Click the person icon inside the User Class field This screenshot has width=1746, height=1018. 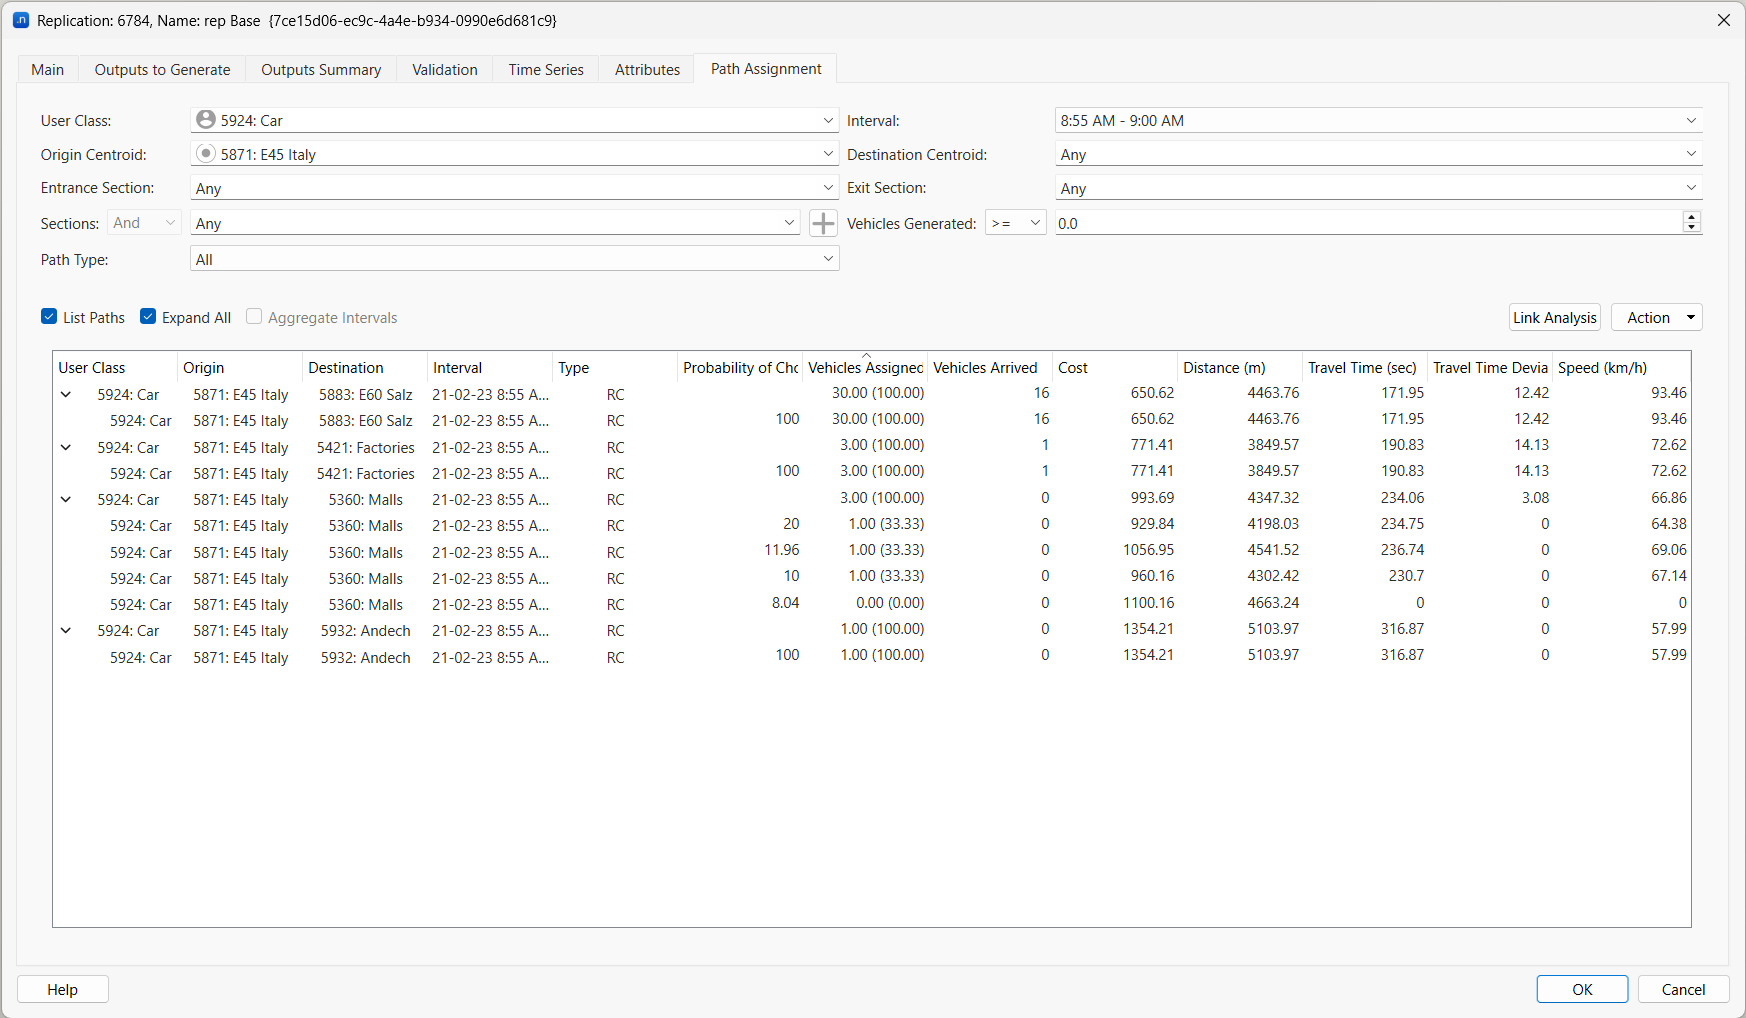click(x=206, y=119)
